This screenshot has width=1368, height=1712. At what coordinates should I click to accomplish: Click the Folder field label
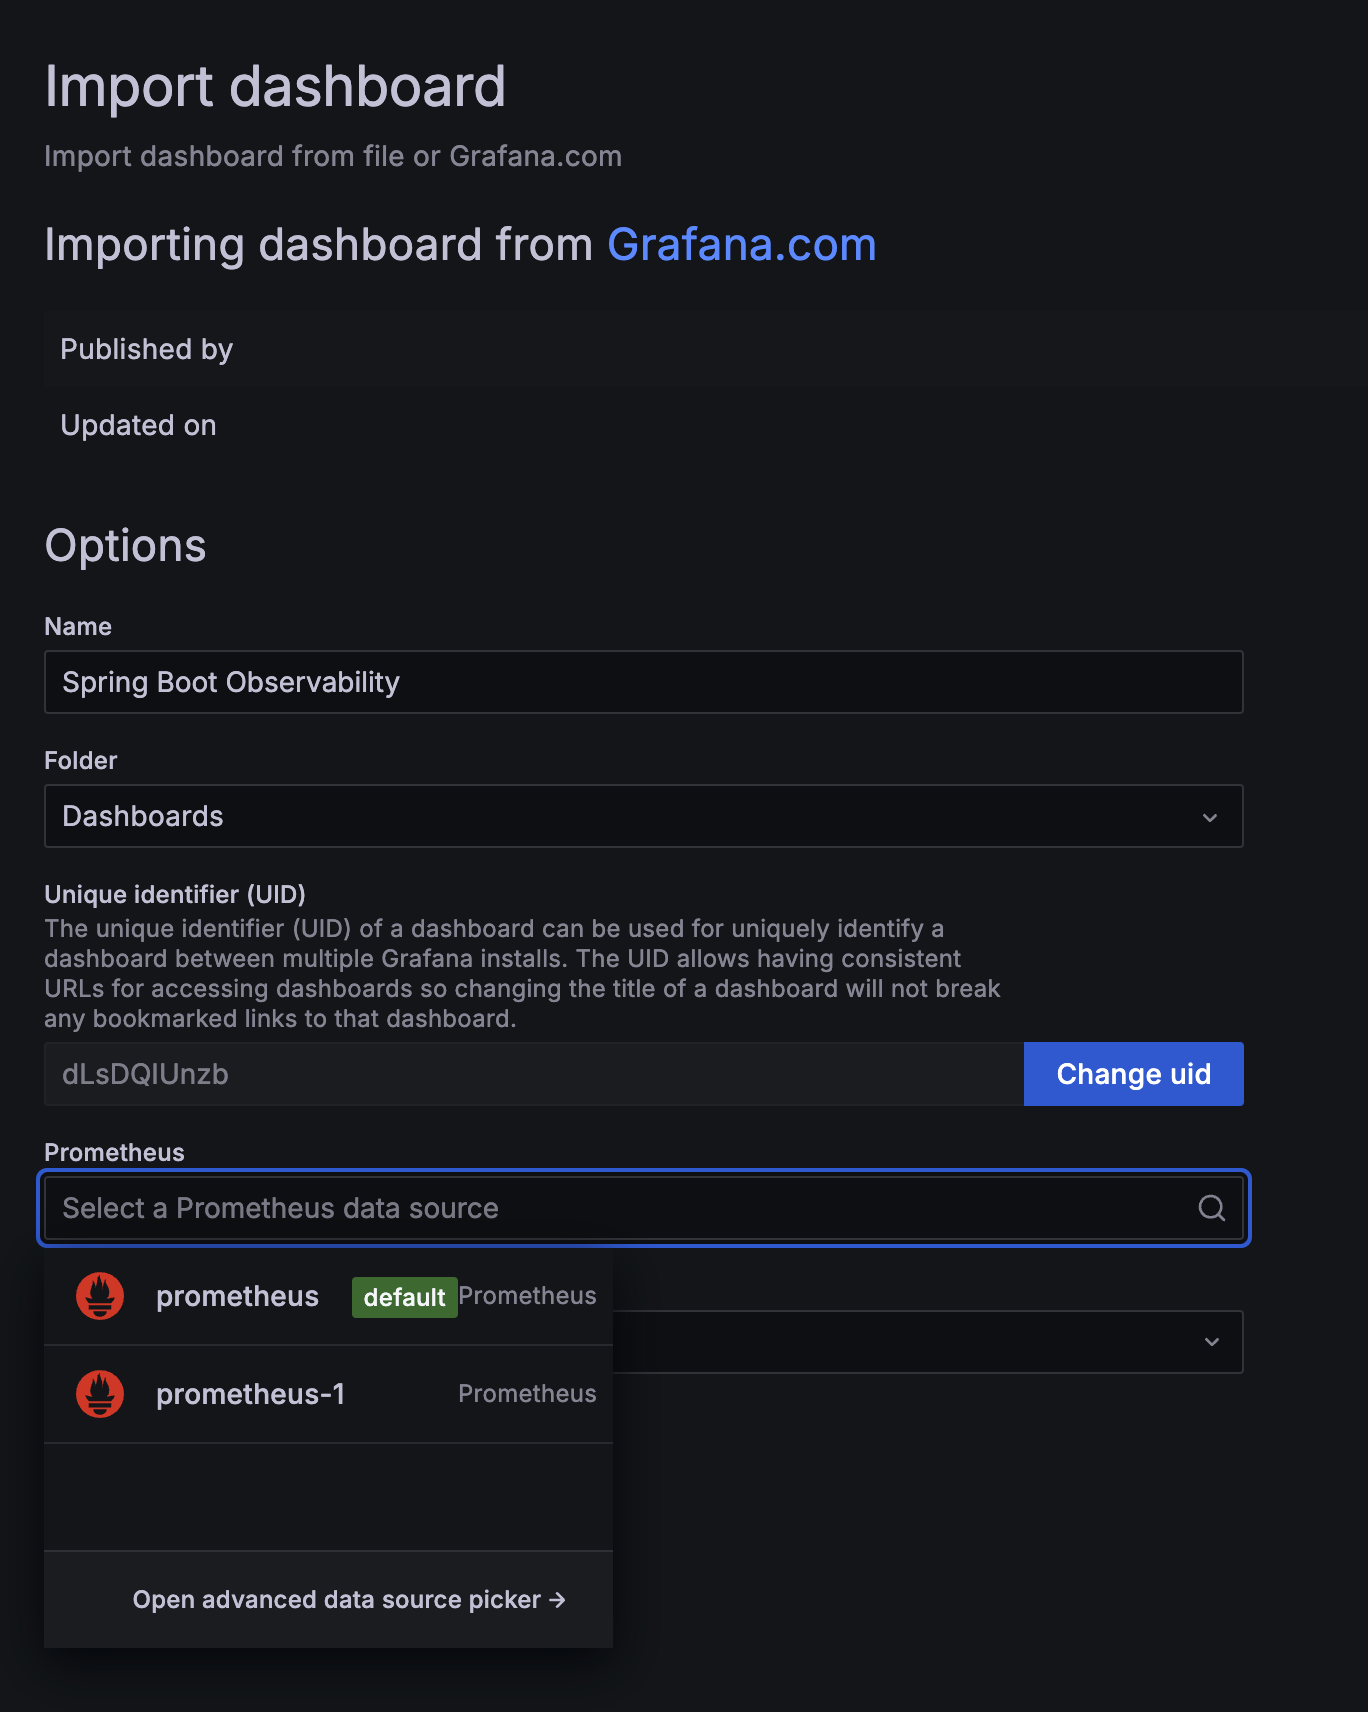[81, 760]
